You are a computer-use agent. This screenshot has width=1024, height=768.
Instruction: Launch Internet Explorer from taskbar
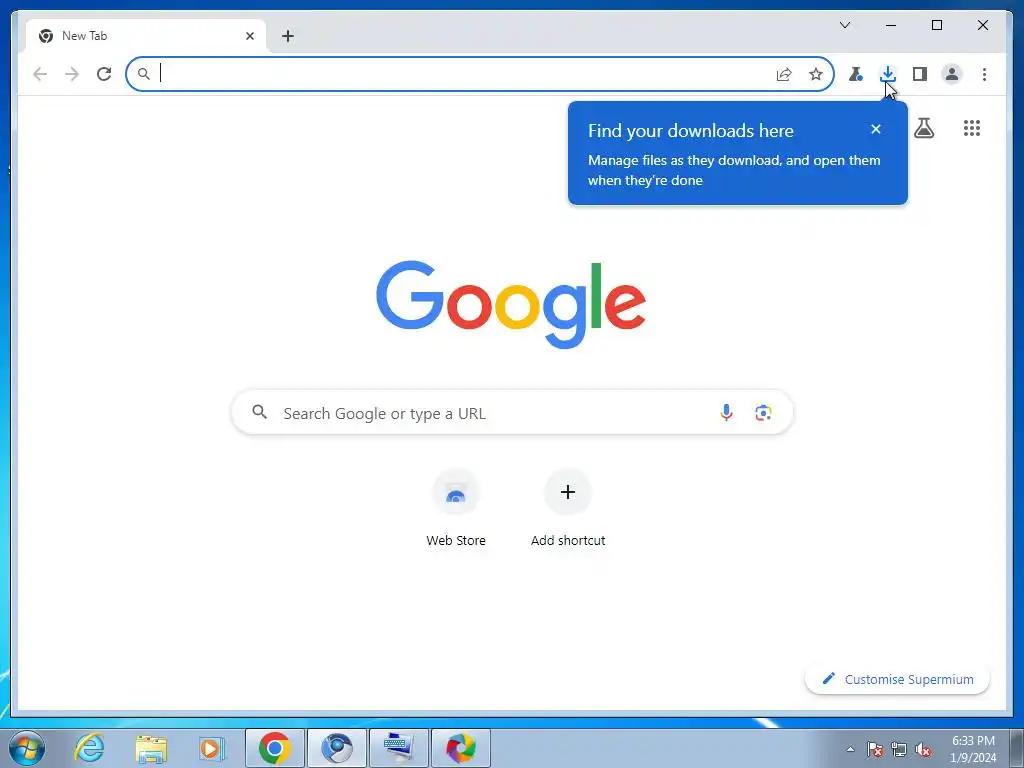89,748
